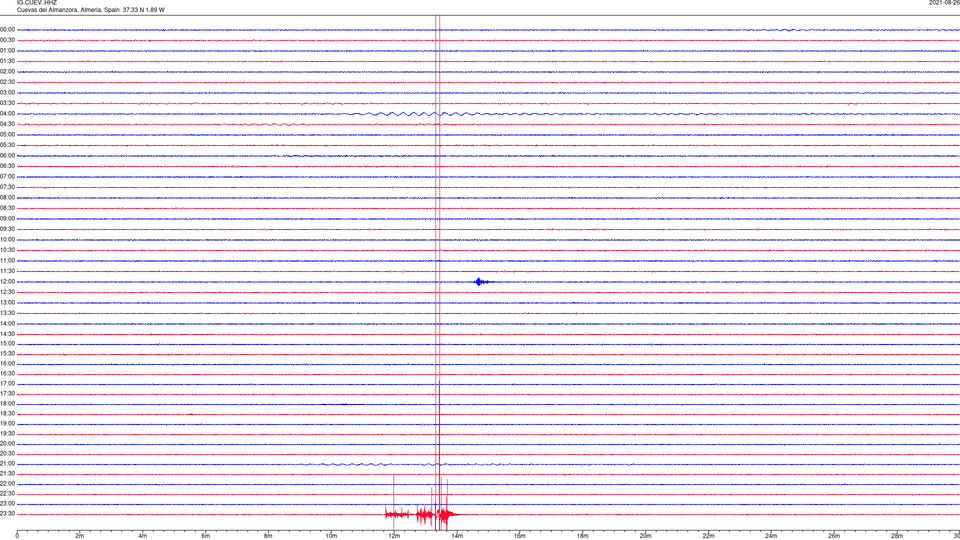
Task: Select the 05:30 trace label
Action: (7, 145)
